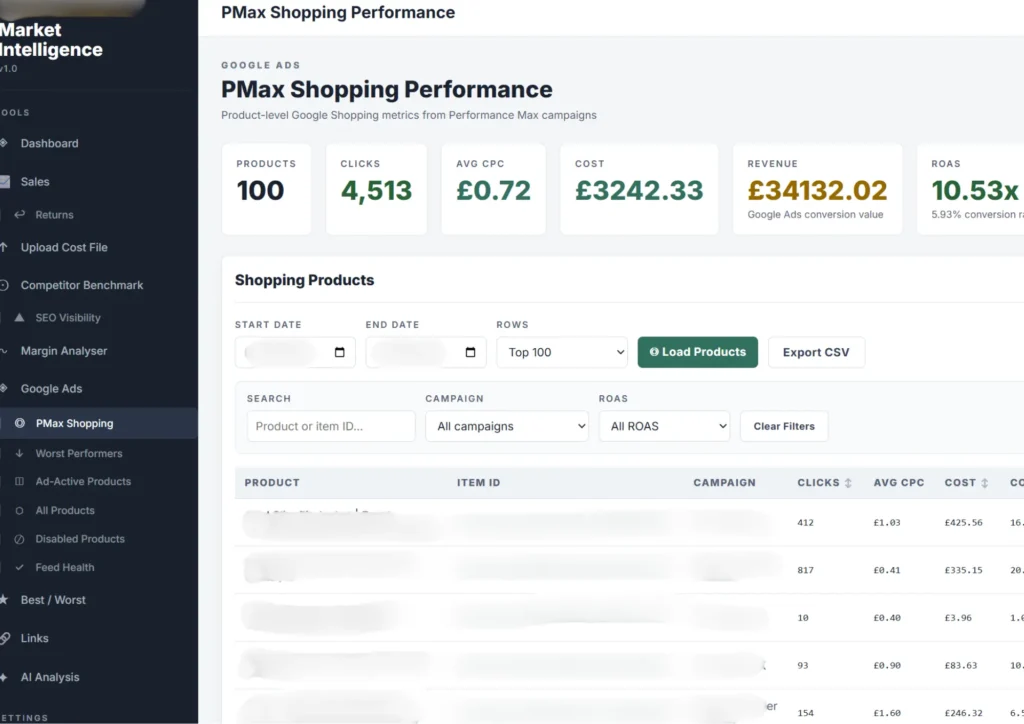Click the 817 clicks cell
The width and height of the screenshot is (1024, 724).
[x=805, y=571]
